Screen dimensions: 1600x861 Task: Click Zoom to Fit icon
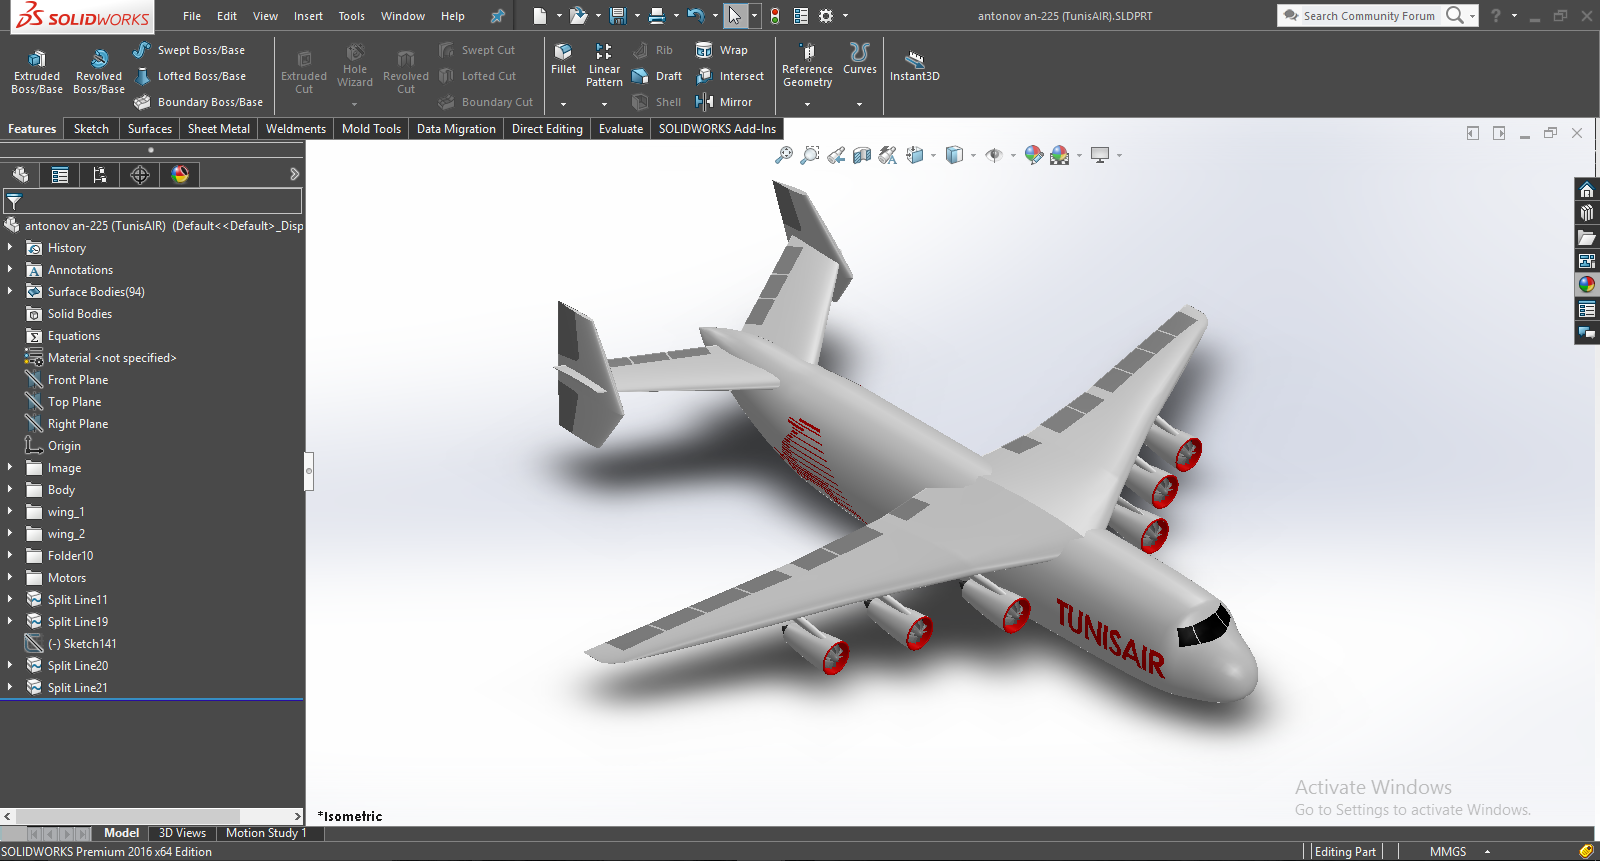tap(784, 155)
